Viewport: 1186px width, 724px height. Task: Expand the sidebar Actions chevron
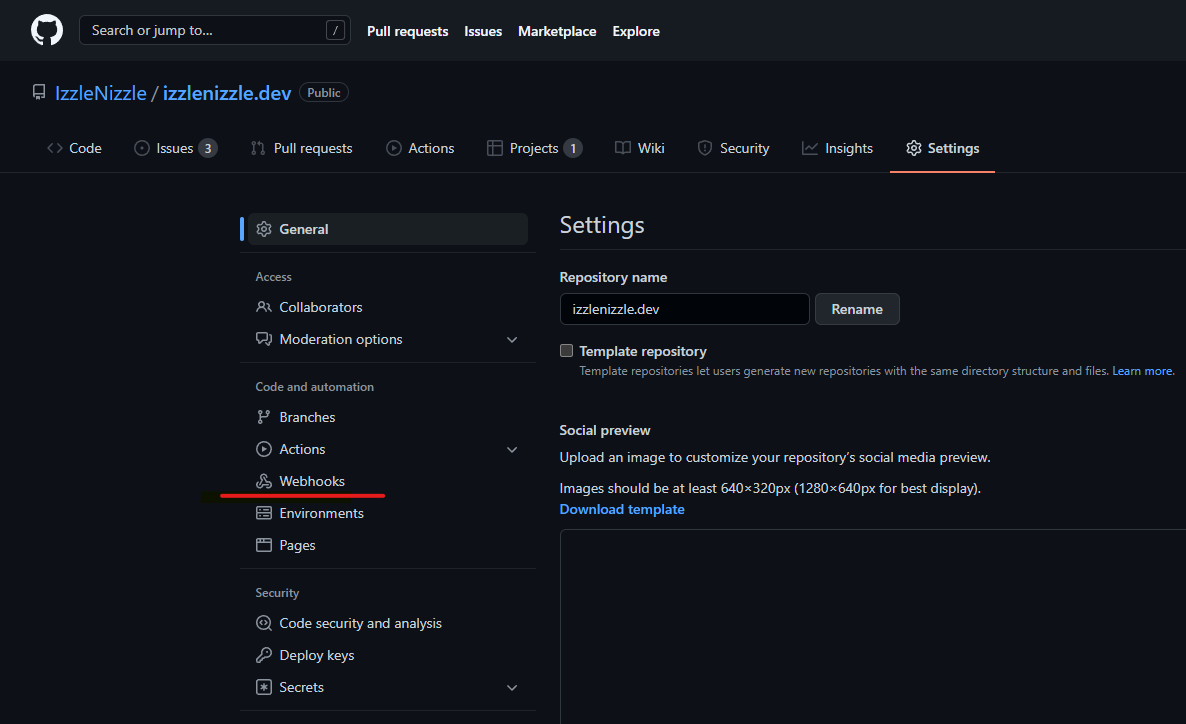[x=512, y=449]
